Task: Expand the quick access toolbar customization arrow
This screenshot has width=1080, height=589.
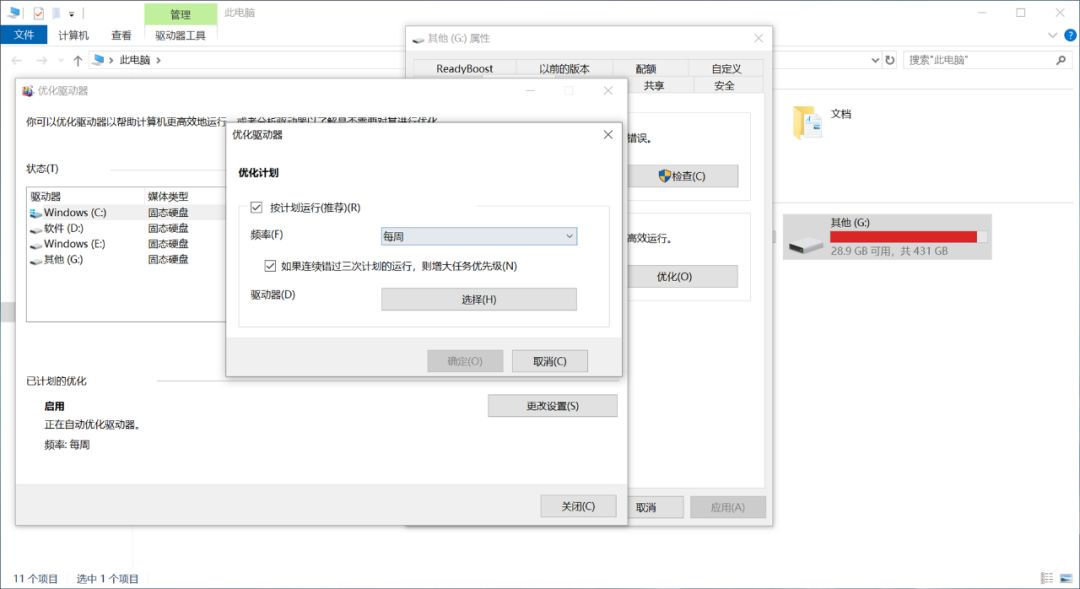Action: tap(71, 11)
